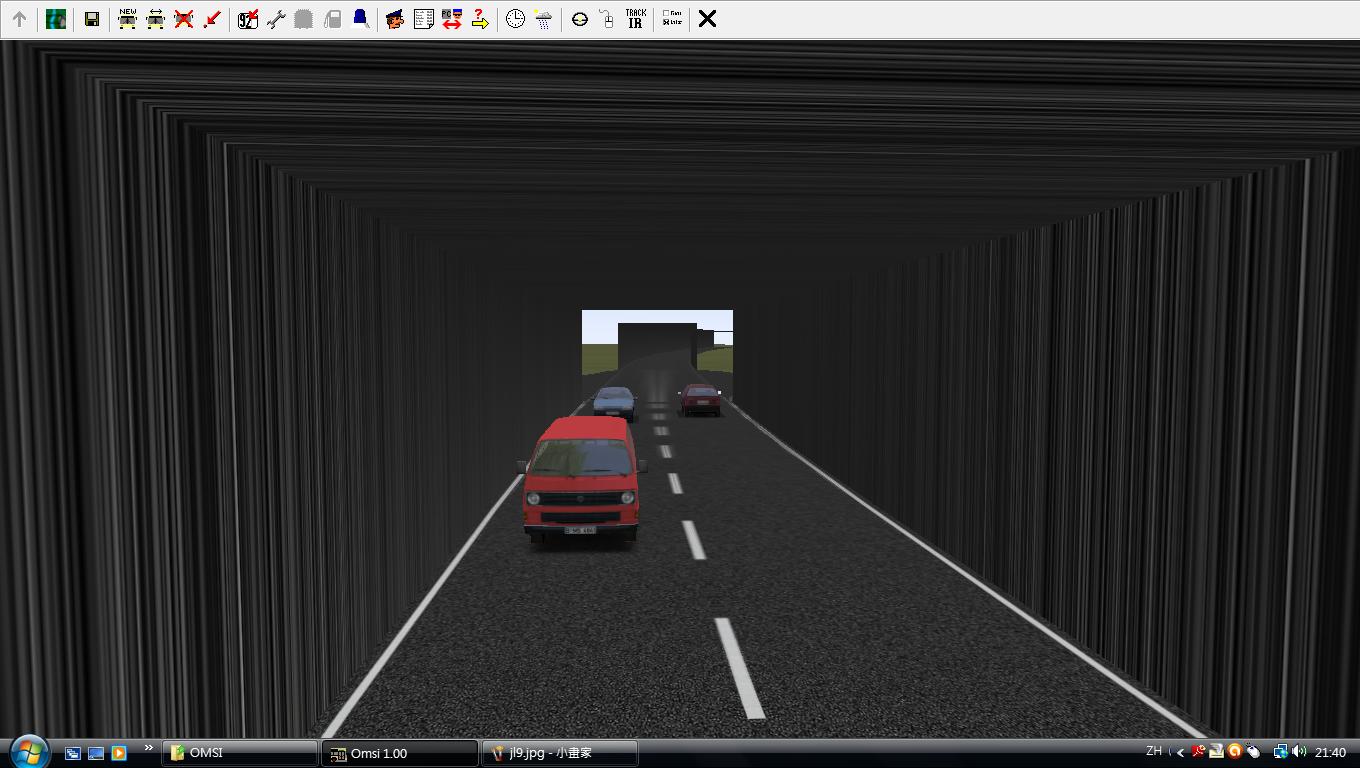The width and height of the screenshot is (1360, 768).
Task: Open the time clock settings
Action: 515,19
